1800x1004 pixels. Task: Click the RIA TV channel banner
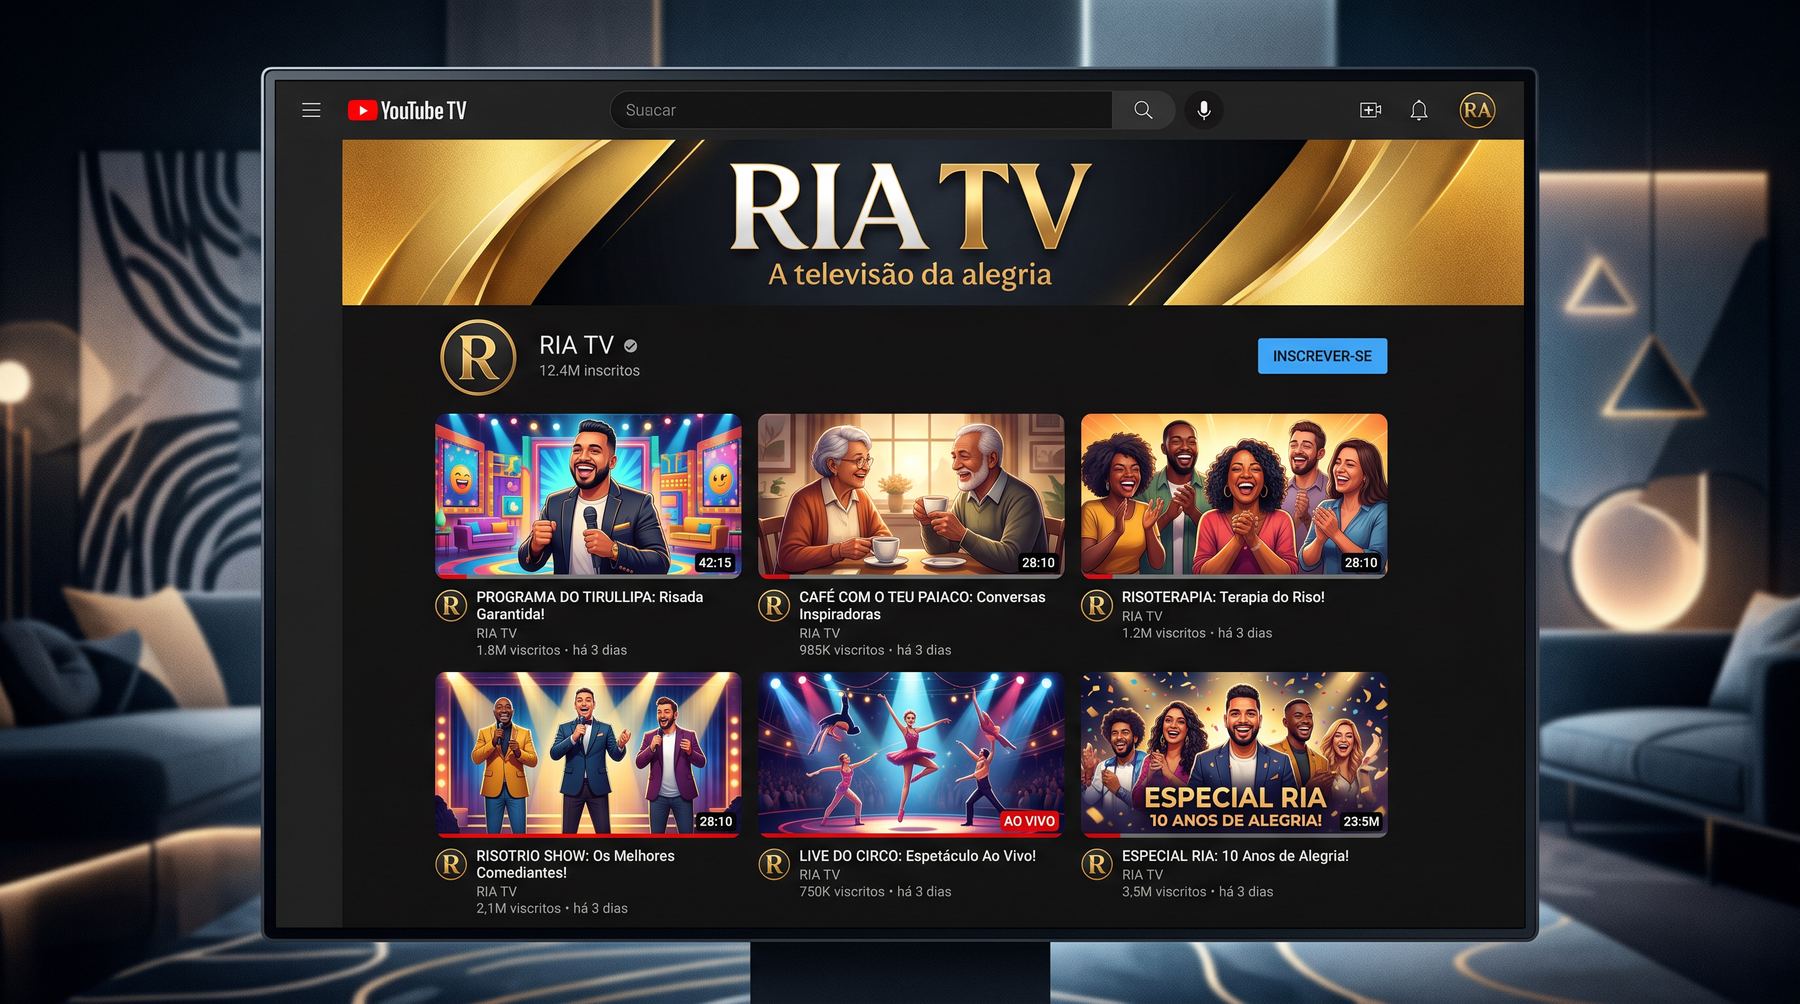click(933, 222)
